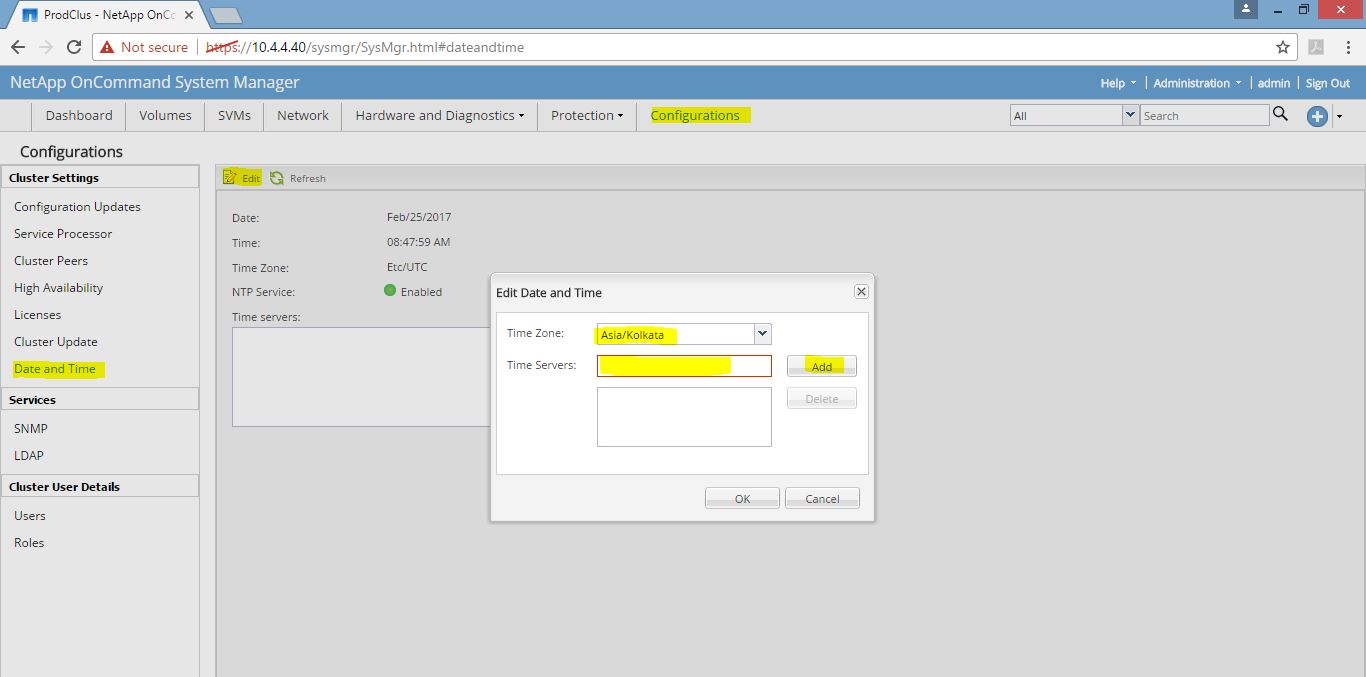Open a new browser tab with the tab icon
This screenshot has width=1366, height=677.
[224, 14]
